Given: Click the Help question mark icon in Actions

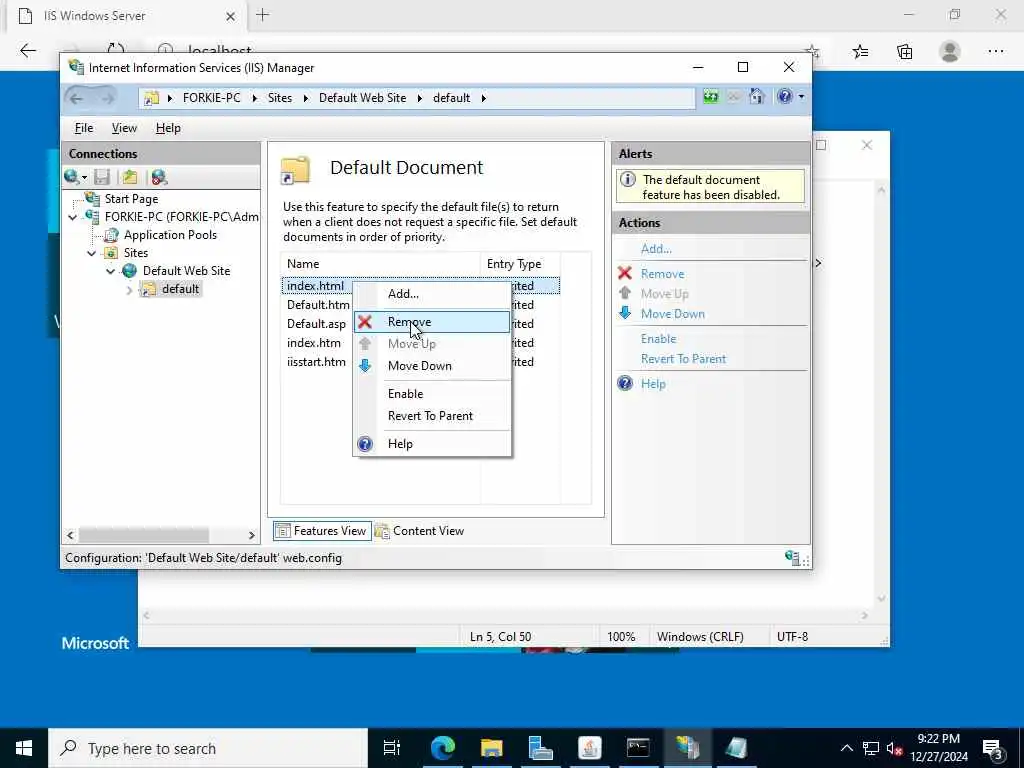Looking at the screenshot, I should (625, 383).
